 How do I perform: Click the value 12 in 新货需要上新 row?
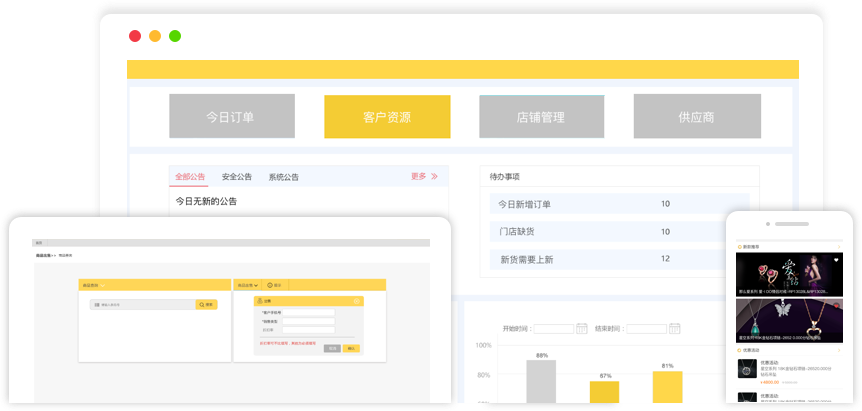[x=665, y=259]
